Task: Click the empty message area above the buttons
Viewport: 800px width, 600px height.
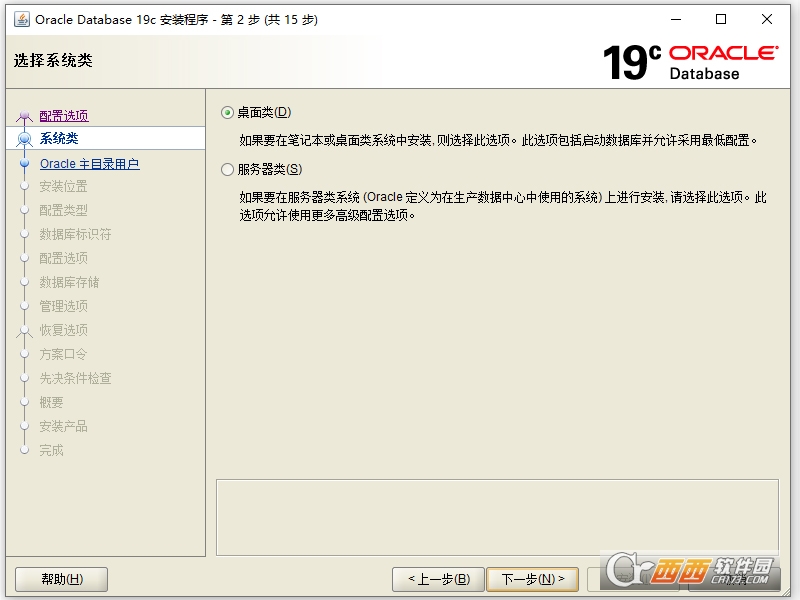Action: tap(497, 517)
